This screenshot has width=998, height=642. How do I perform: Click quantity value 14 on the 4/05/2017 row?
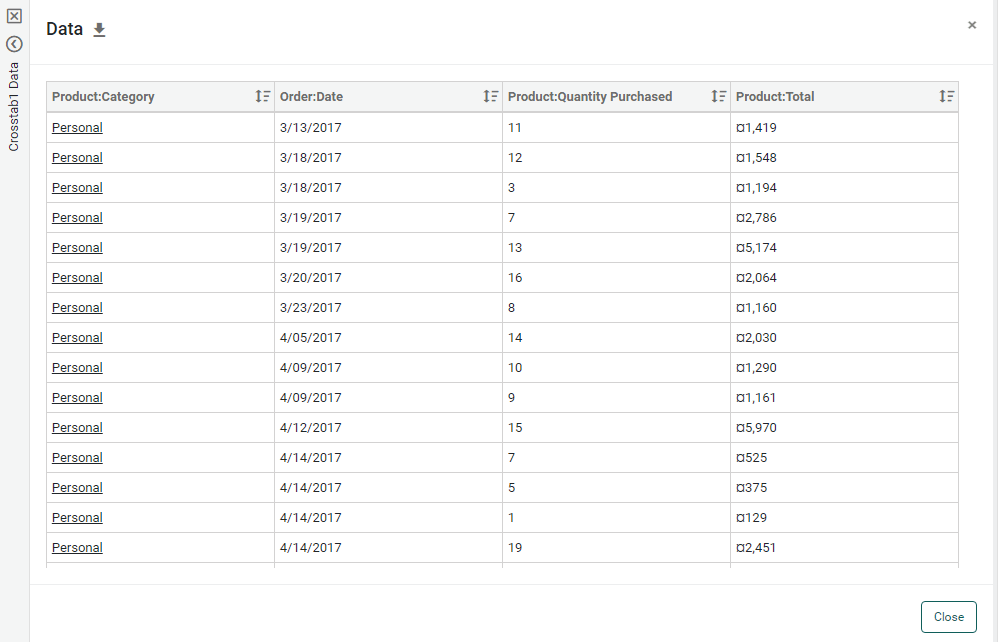(x=514, y=337)
